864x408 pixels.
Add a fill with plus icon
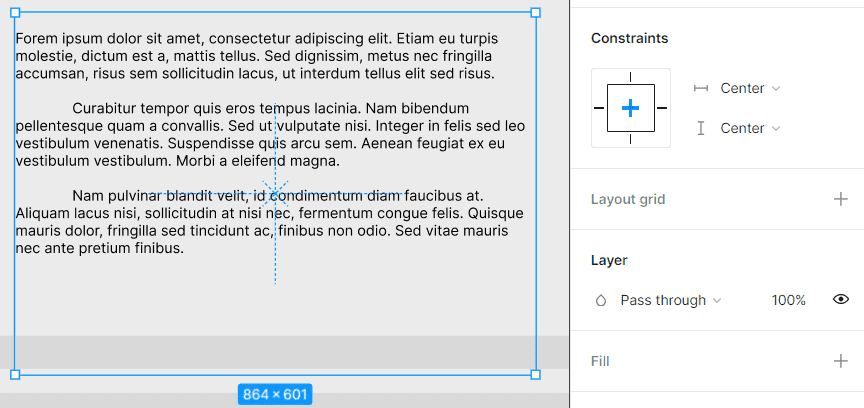840,362
